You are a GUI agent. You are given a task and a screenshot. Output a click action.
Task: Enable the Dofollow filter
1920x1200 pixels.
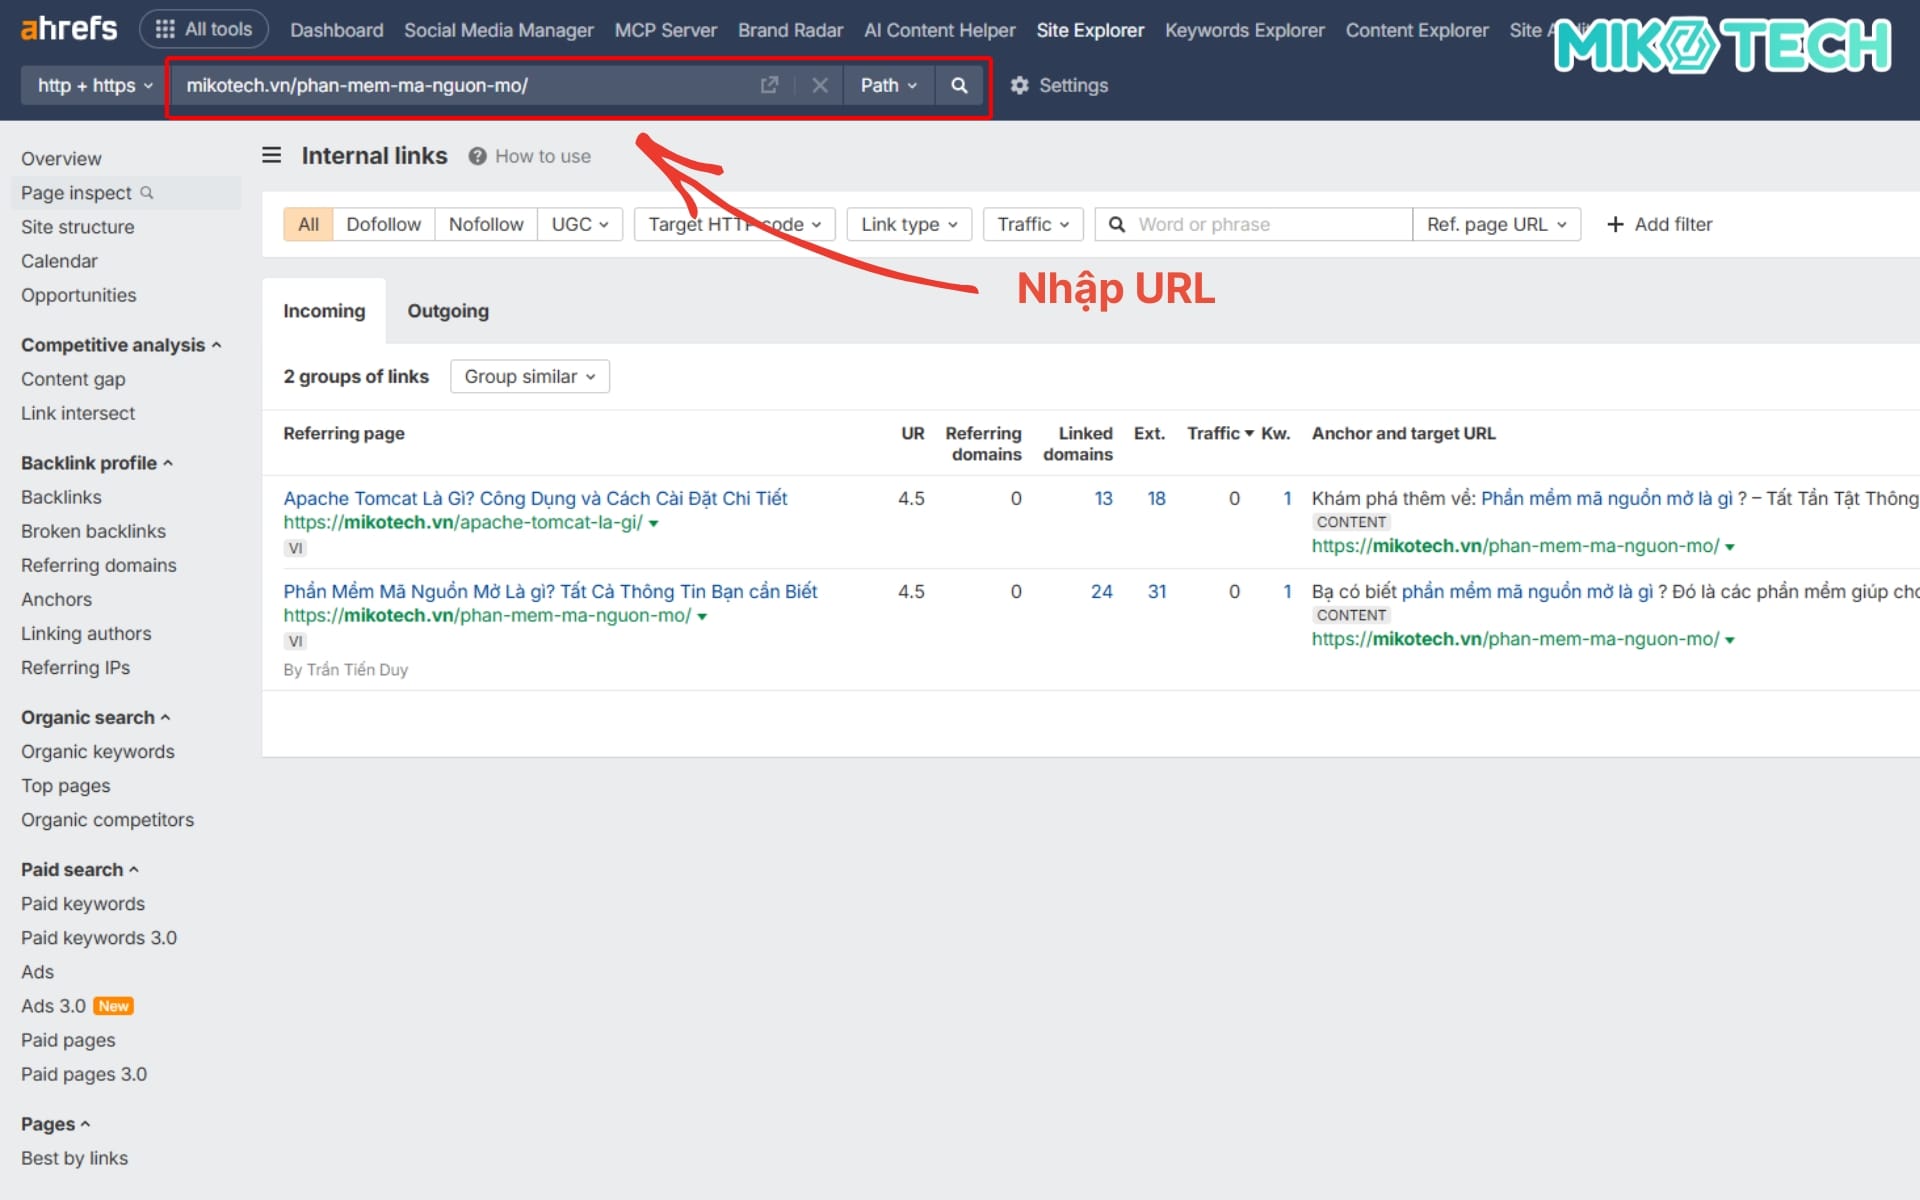[x=383, y=224]
